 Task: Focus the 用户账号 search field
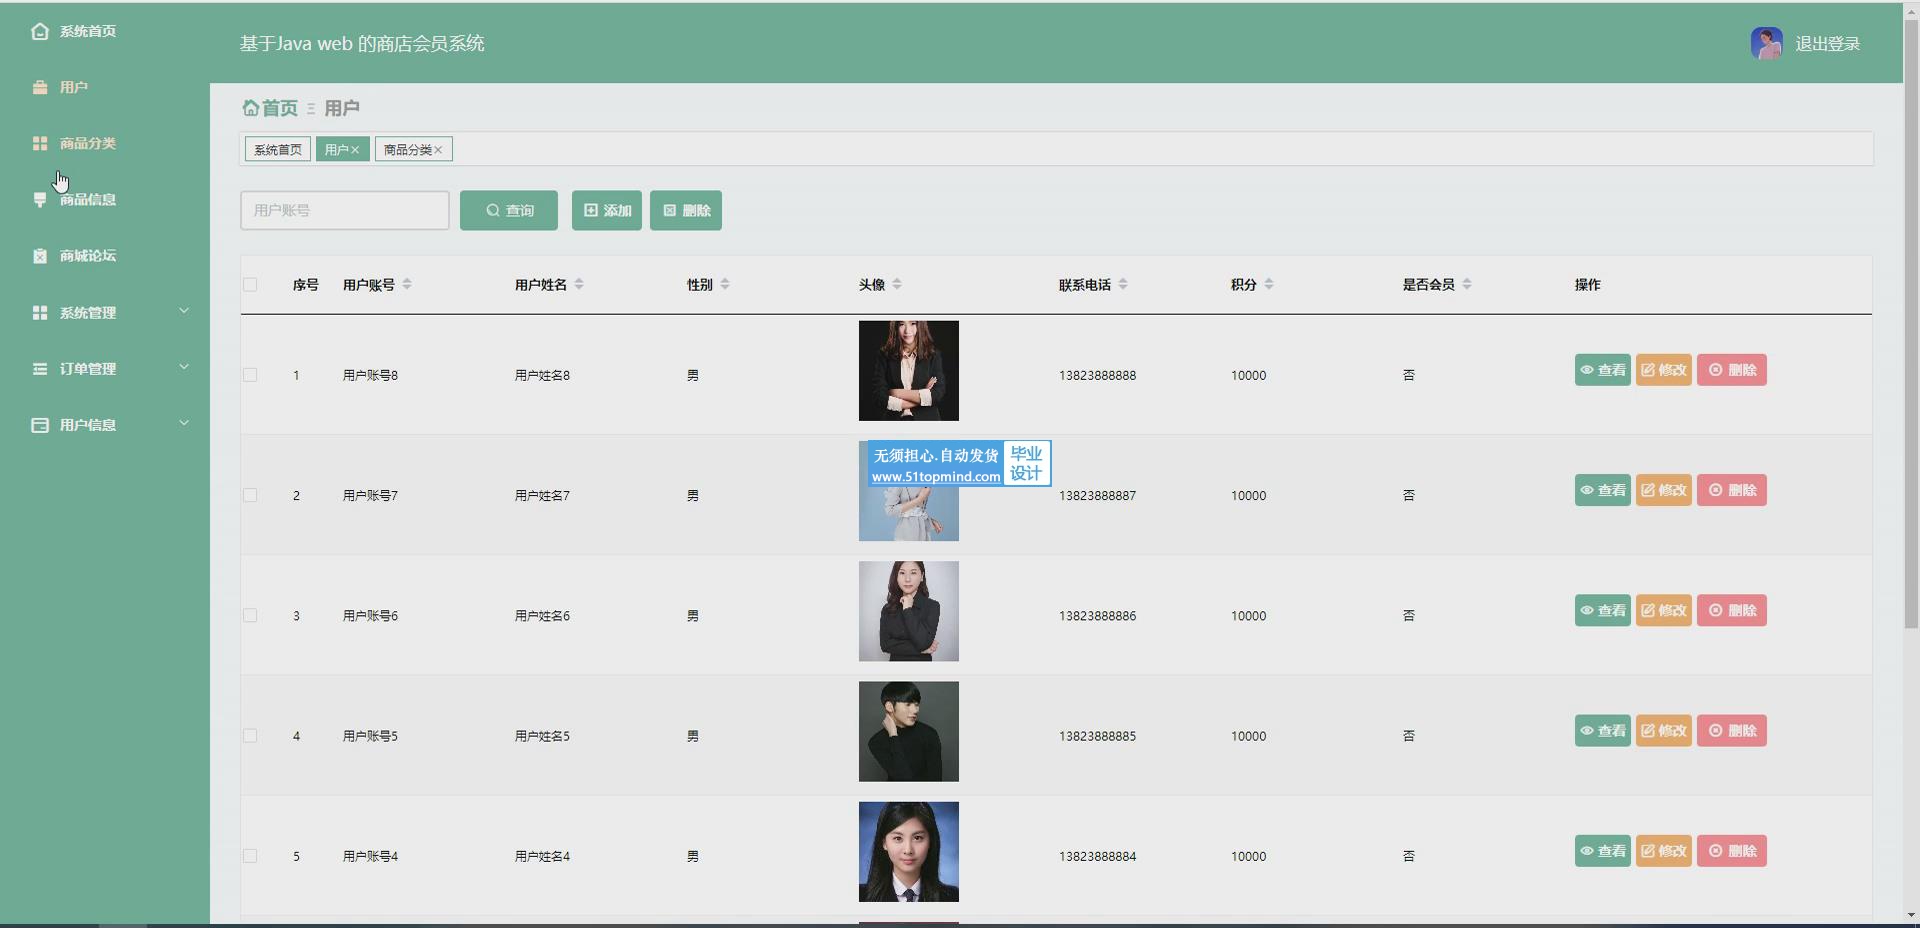(x=345, y=210)
